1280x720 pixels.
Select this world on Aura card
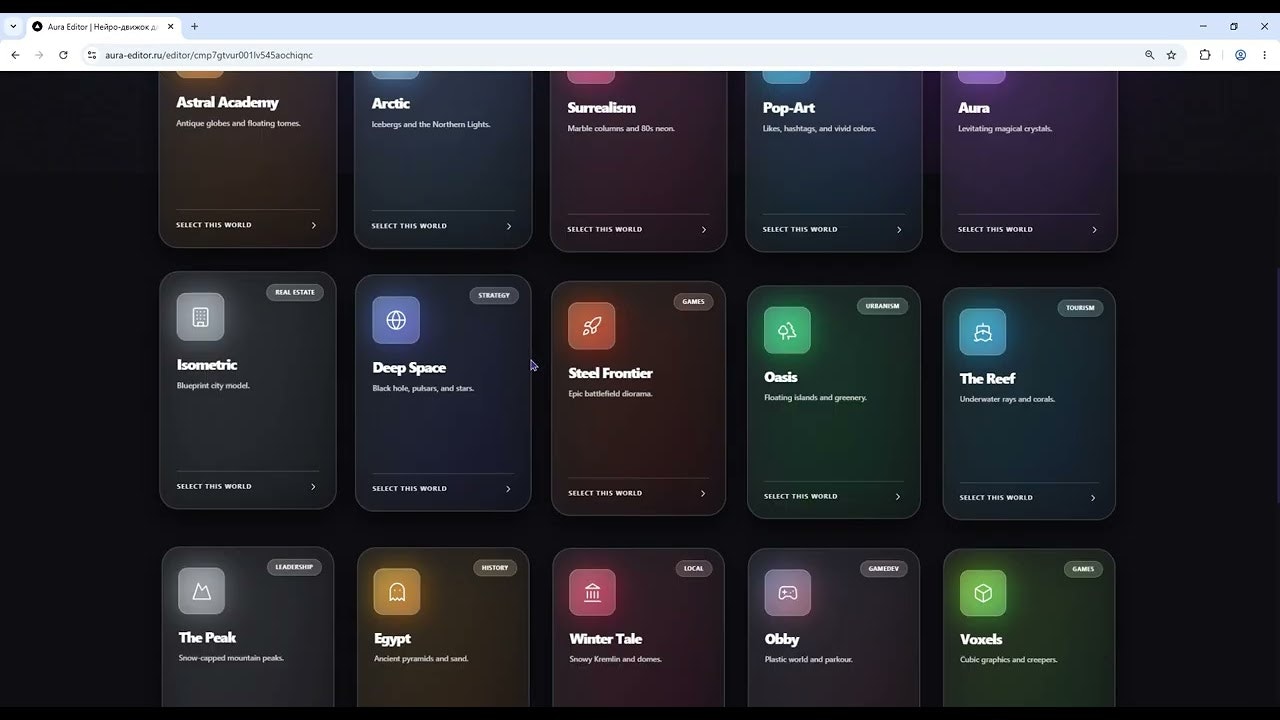pos(995,229)
